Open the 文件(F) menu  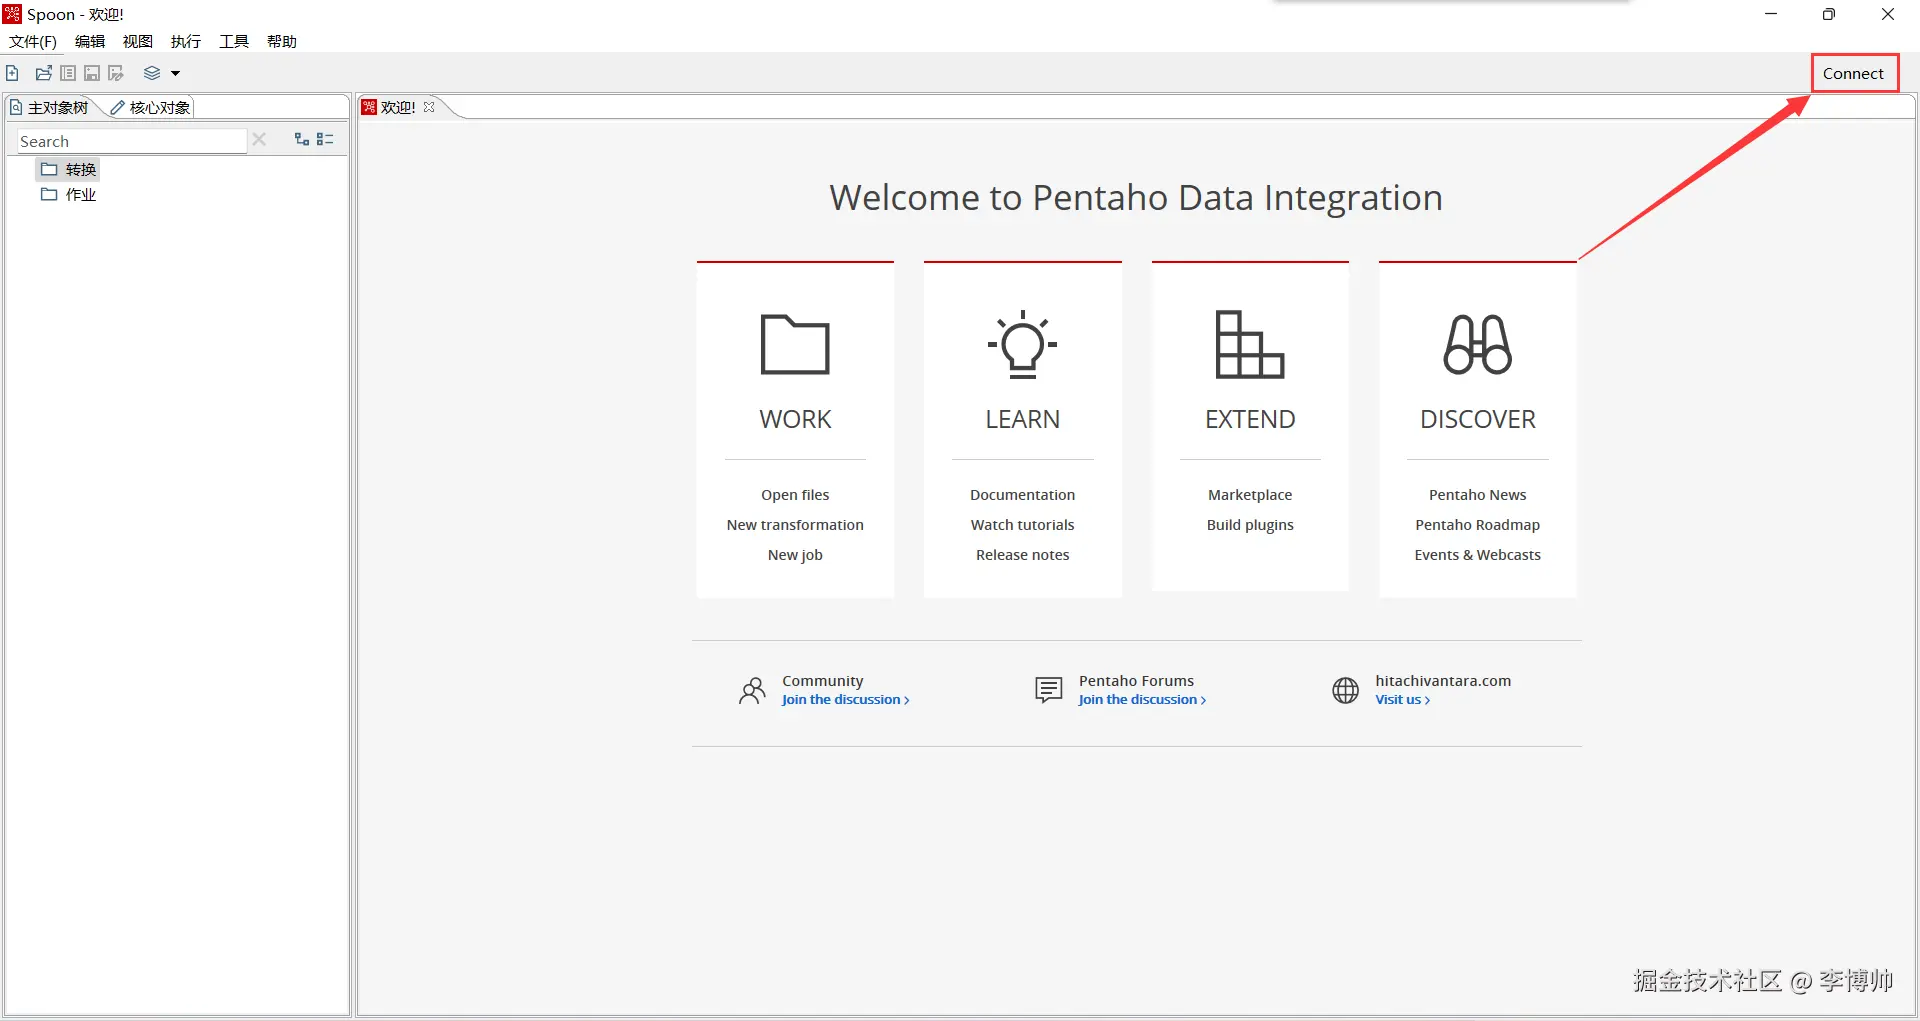(x=33, y=41)
